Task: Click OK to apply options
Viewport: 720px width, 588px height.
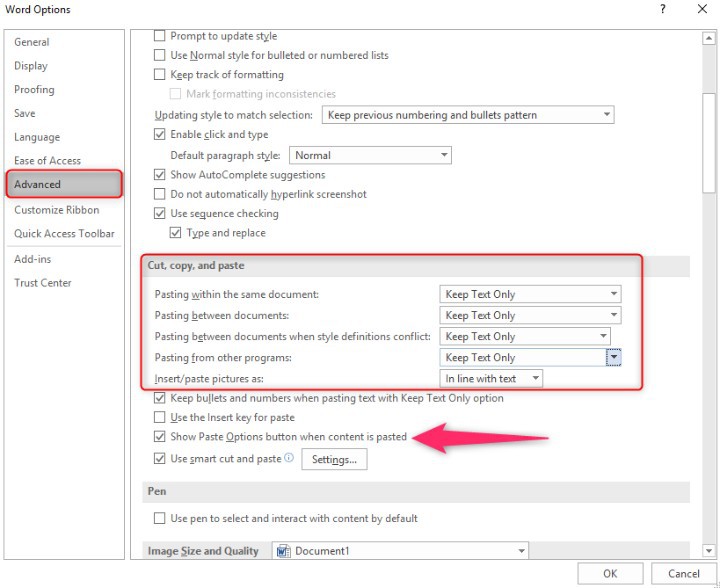Action: [610, 573]
